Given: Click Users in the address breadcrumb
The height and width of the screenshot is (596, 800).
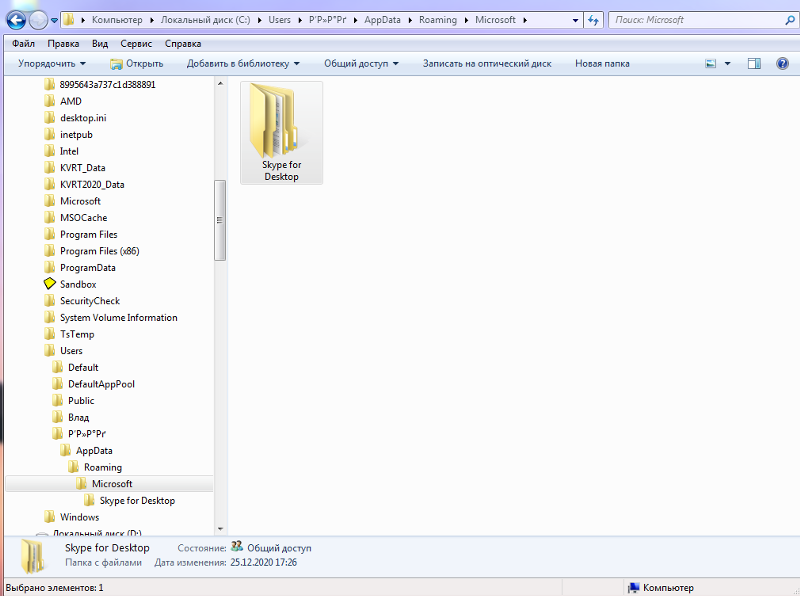Looking at the screenshot, I should [x=279, y=20].
